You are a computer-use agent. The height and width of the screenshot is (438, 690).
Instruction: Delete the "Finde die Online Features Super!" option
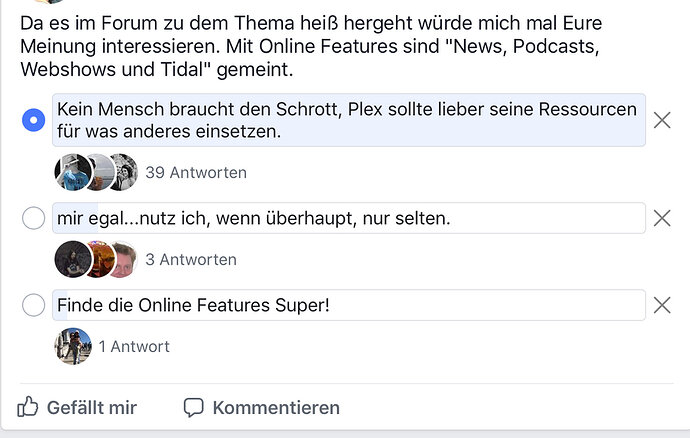point(661,305)
